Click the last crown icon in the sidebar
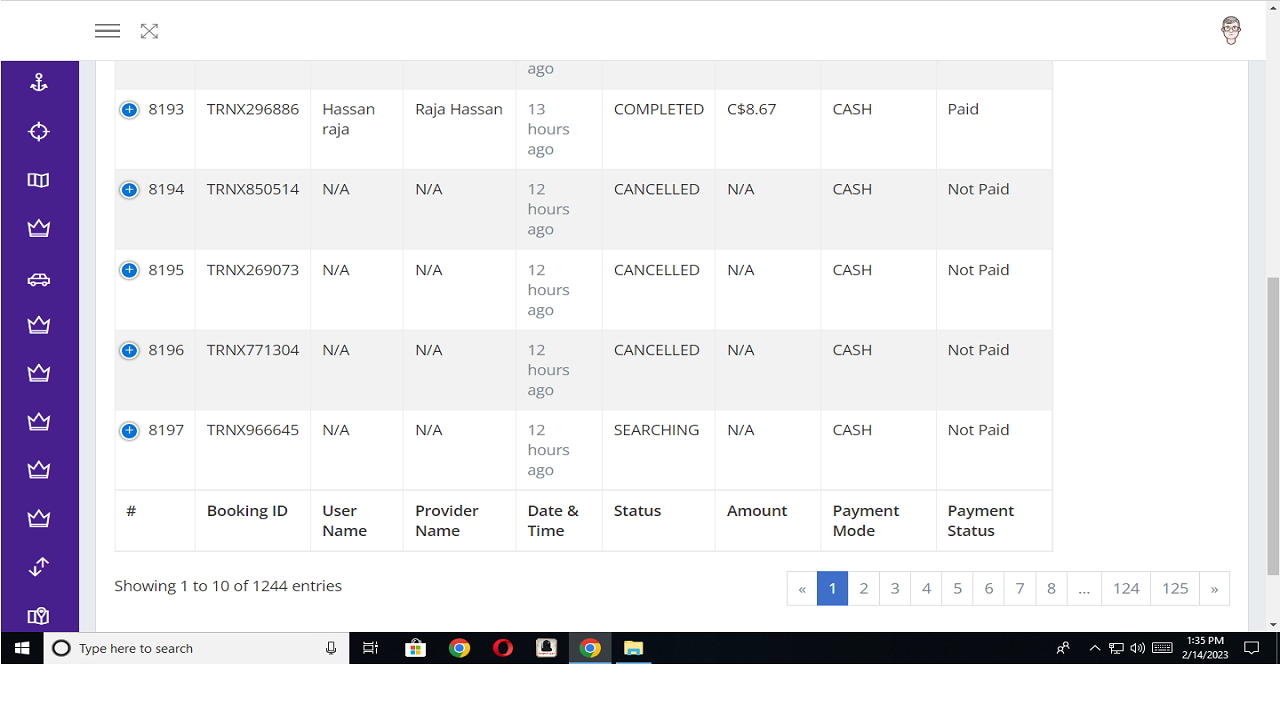This screenshot has height=720, width=1280. 39,518
